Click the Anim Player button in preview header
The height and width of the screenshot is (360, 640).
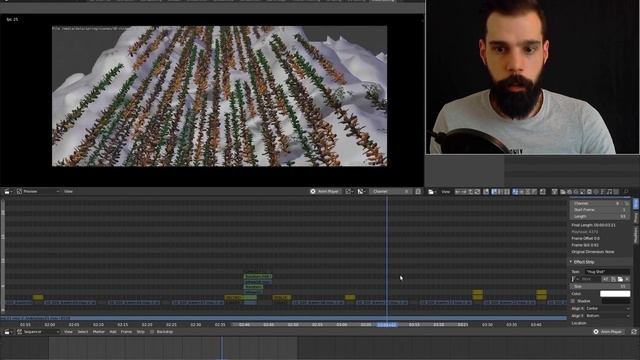click(324, 191)
